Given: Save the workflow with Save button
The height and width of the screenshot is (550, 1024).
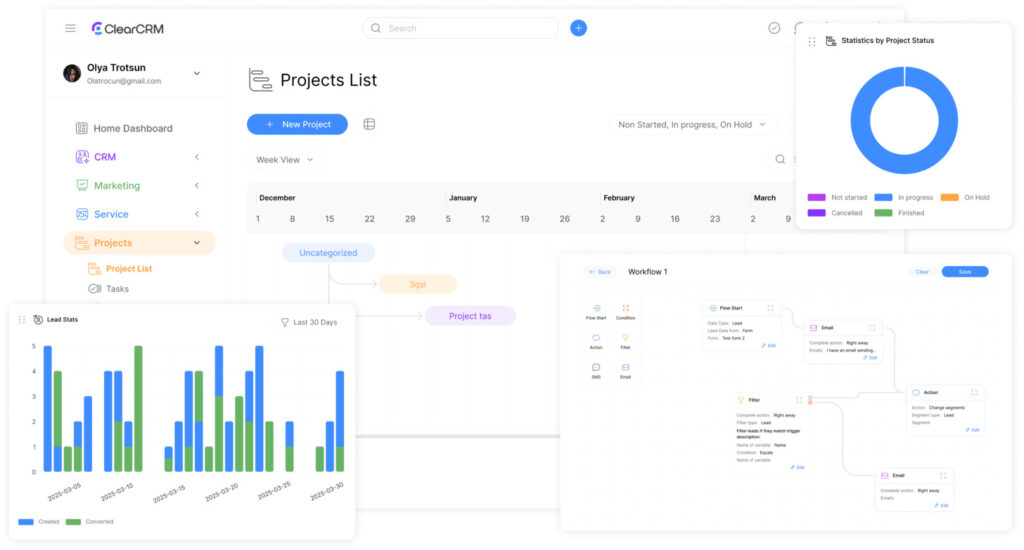Looking at the screenshot, I should point(964,272).
